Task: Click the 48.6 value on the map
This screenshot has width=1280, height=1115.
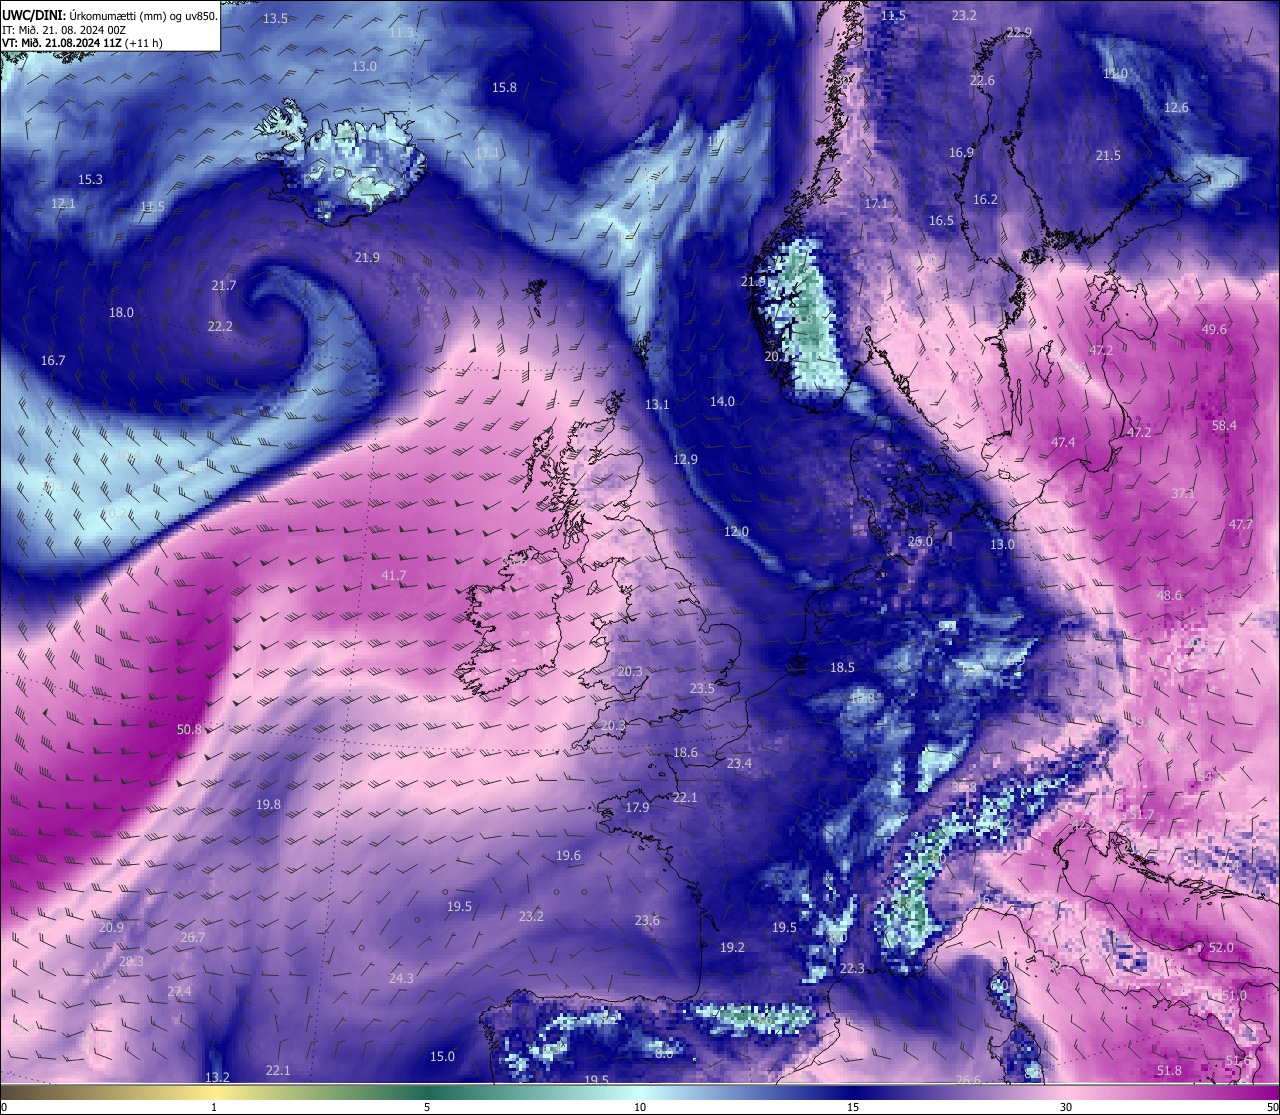Action: click(1169, 596)
